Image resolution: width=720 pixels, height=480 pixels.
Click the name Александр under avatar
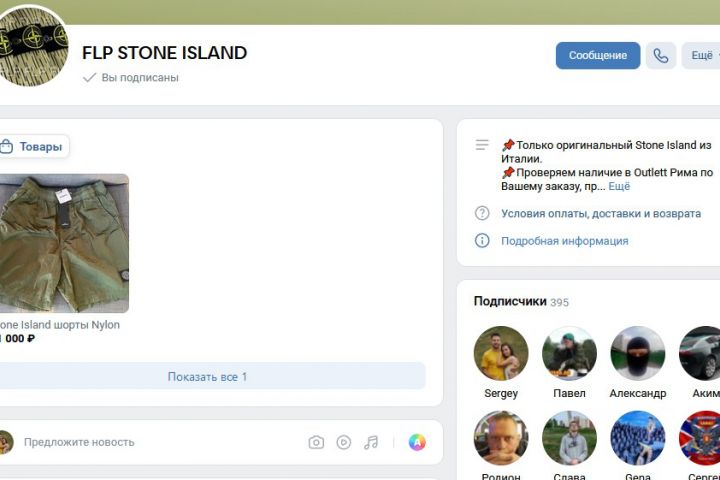coord(638,393)
